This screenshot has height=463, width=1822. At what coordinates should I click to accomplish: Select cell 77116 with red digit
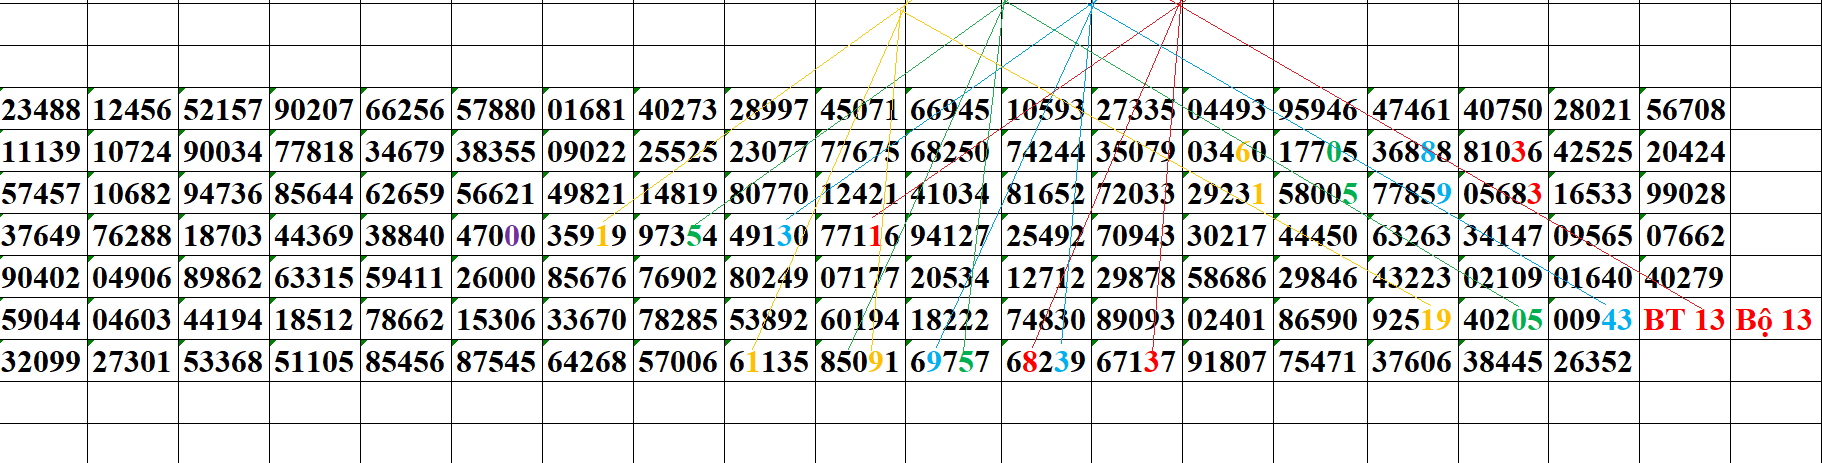click(x=860, y=236)
